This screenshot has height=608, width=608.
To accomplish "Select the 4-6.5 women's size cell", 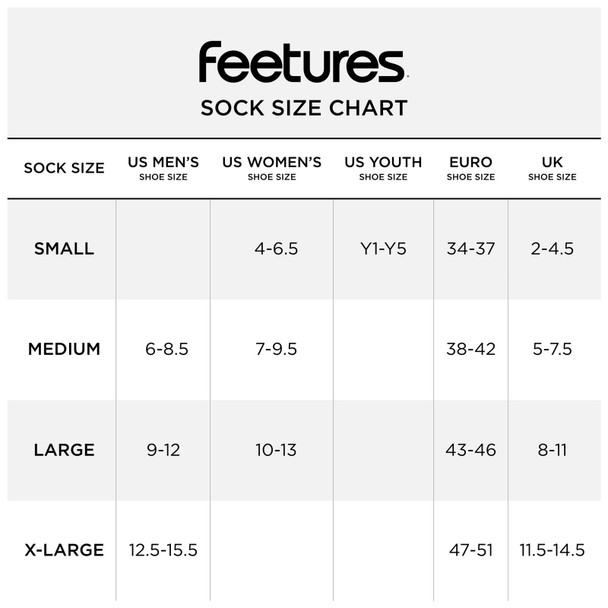I will pyautogui.click(x=276, y=249).
